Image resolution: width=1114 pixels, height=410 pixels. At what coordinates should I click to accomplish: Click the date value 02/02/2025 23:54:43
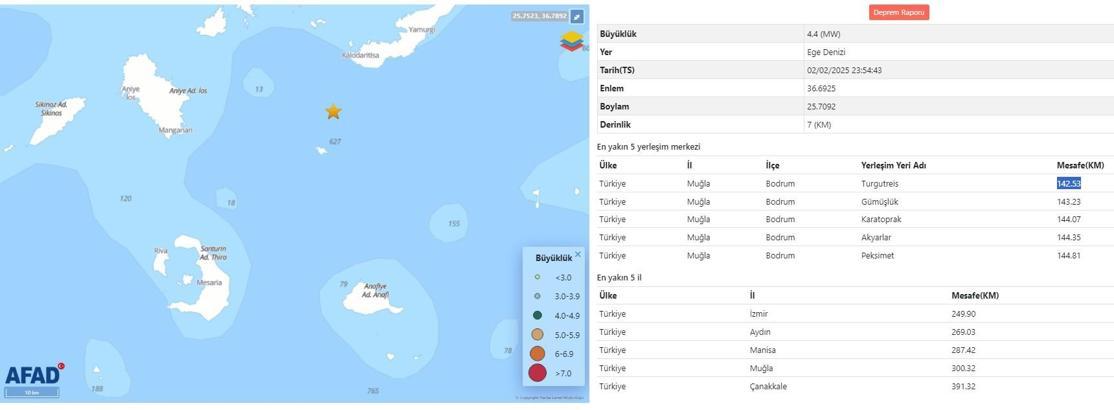[845, 70]
